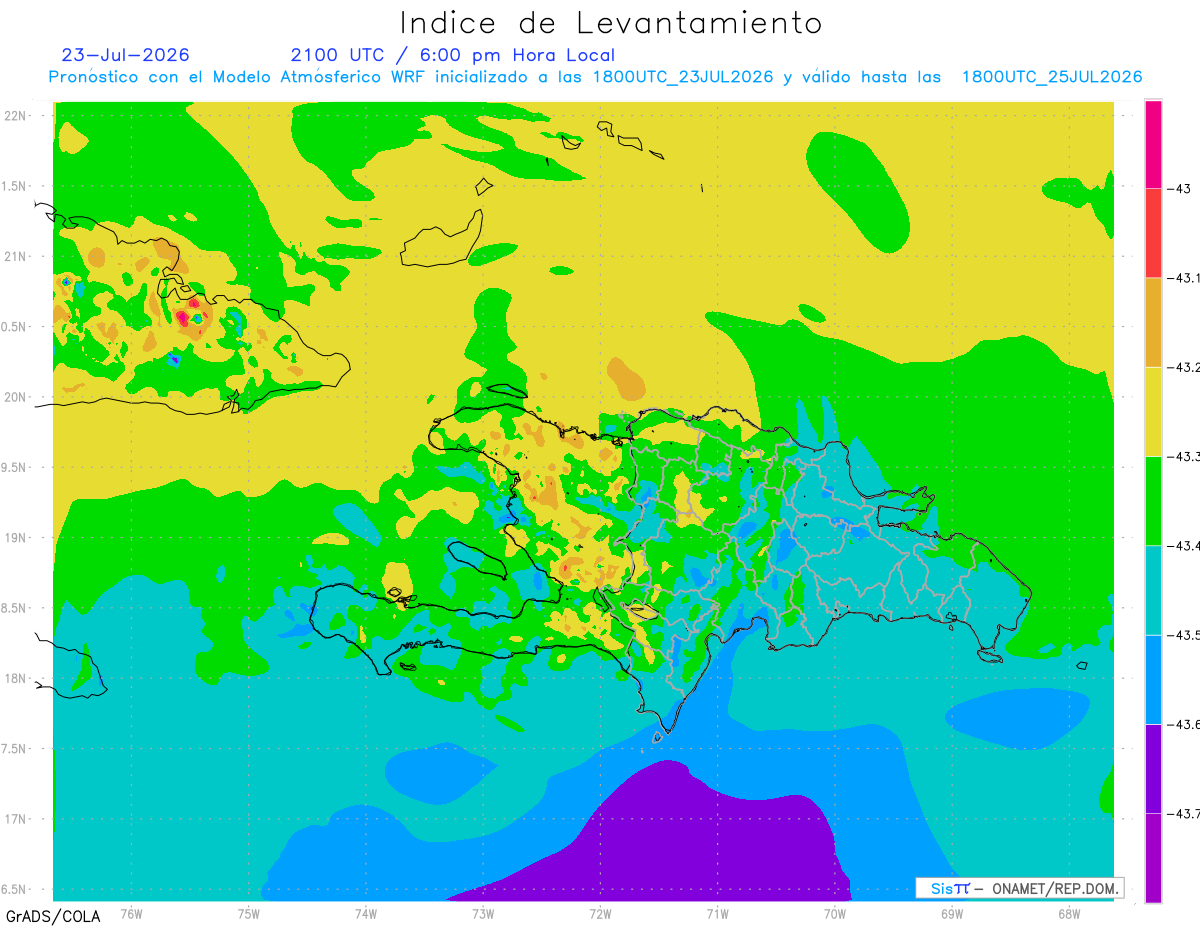
Task: Select the yellow legend swatch above -43.3
Action: point(1153,411)
